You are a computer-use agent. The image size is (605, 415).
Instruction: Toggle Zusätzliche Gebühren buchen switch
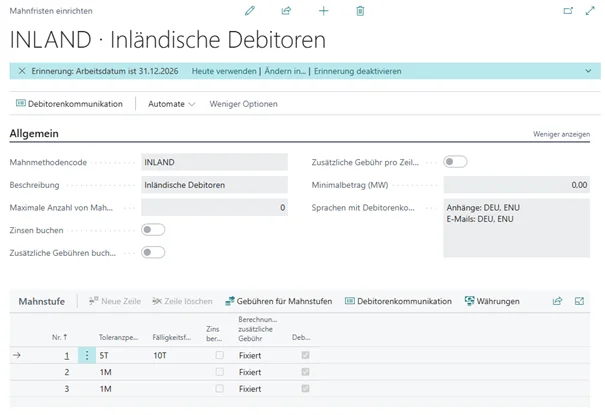click(153, 252)
